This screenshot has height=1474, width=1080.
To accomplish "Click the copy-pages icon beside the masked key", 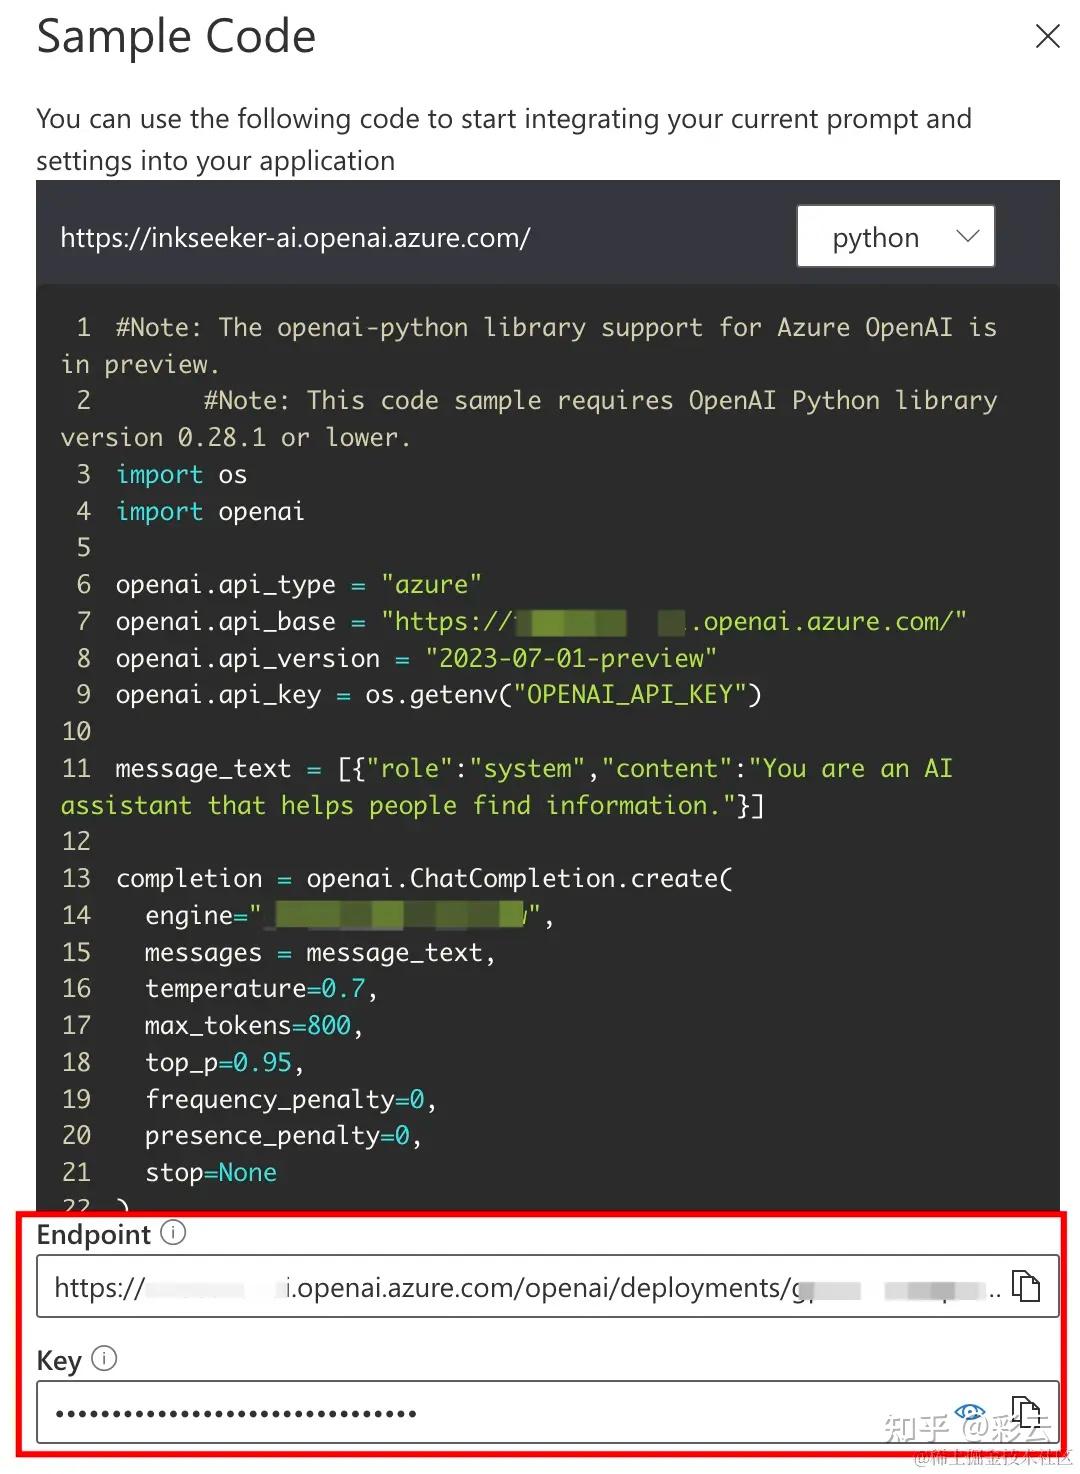I will [1026, 1412].
